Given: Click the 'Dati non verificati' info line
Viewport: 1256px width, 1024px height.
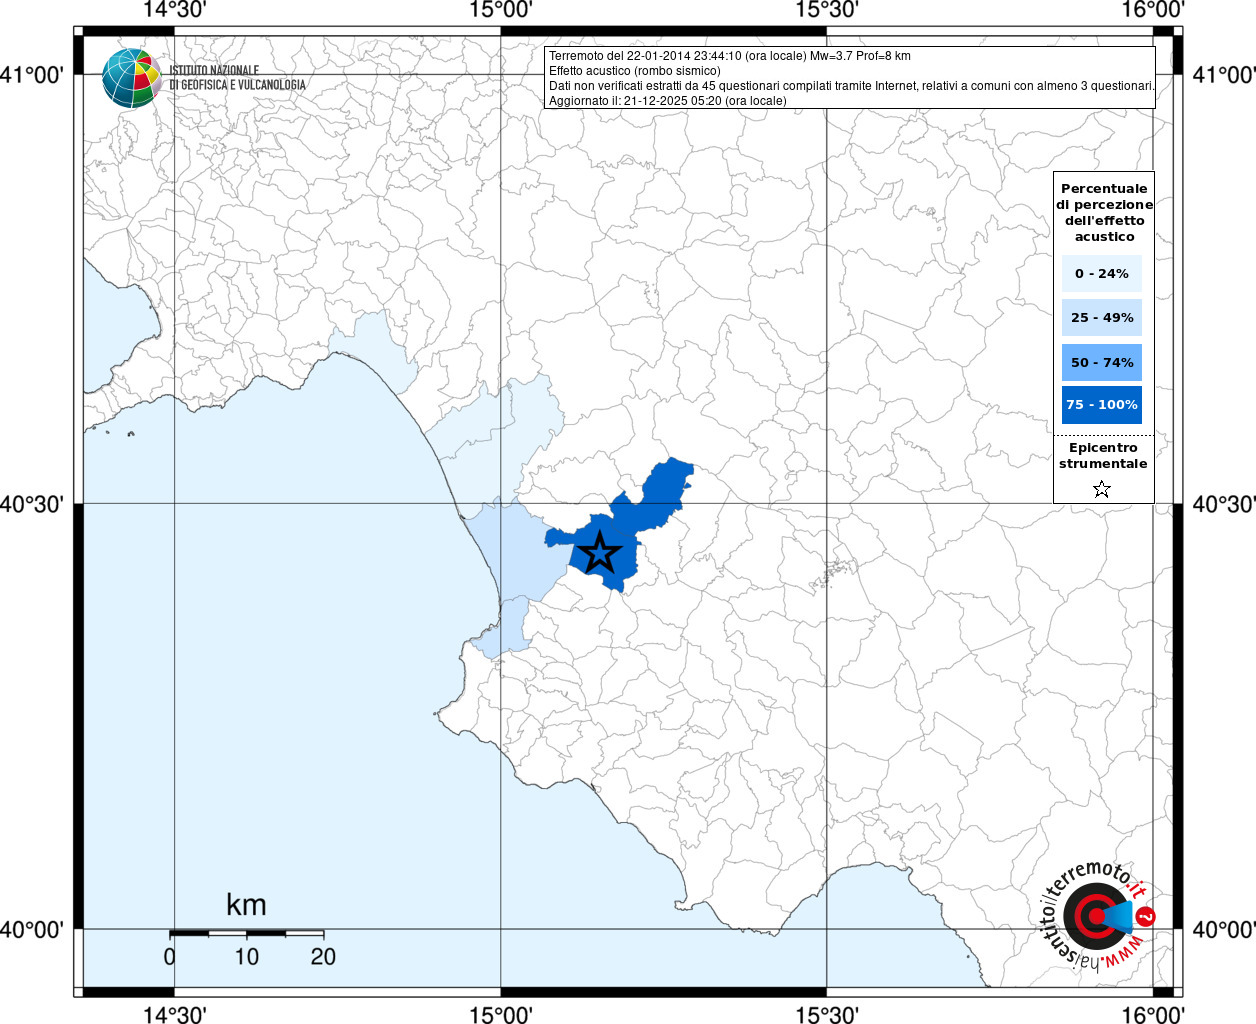Looking at the screenshot, I should [x=852, y=86].
